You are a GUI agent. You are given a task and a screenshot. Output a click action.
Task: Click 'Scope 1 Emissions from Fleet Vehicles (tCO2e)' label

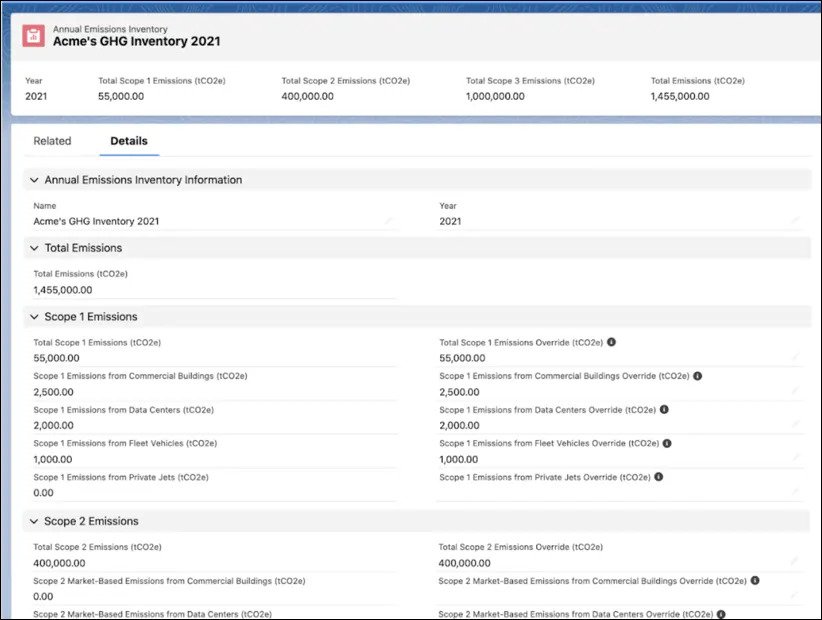125,443
